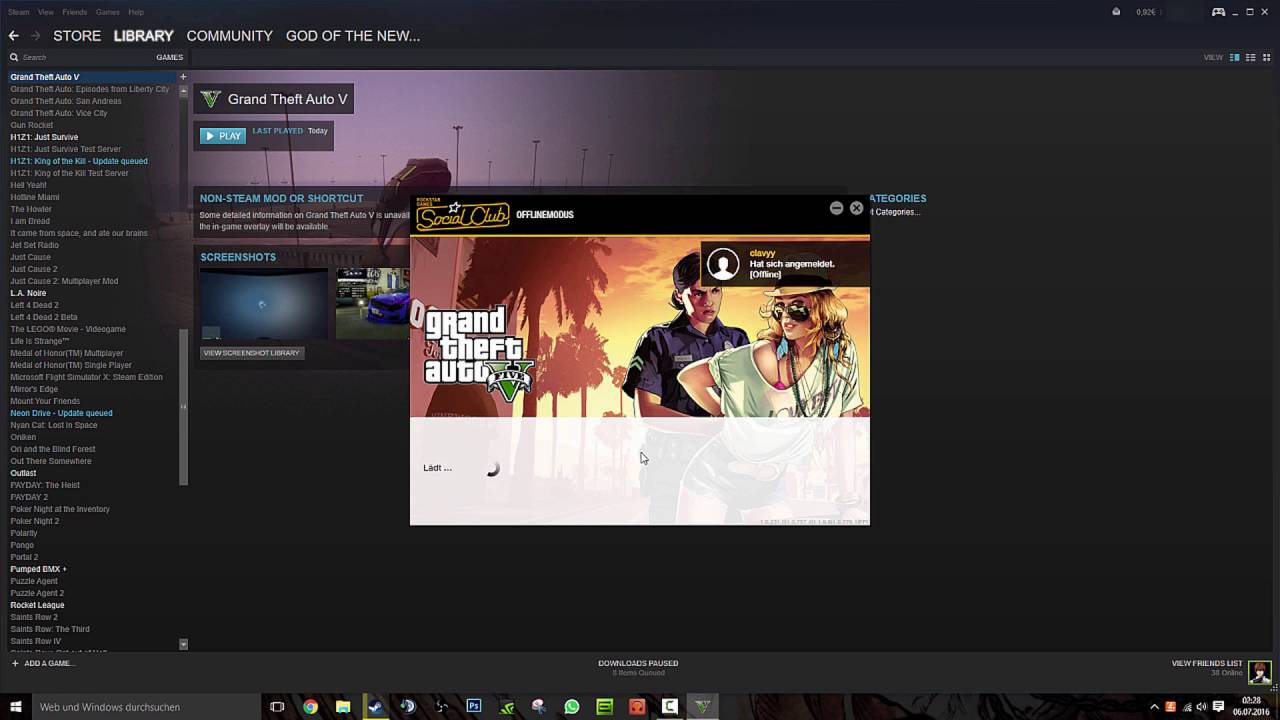Open the Windows Start menu
The width and height of the screenshot is (1280, 720).
14,706
